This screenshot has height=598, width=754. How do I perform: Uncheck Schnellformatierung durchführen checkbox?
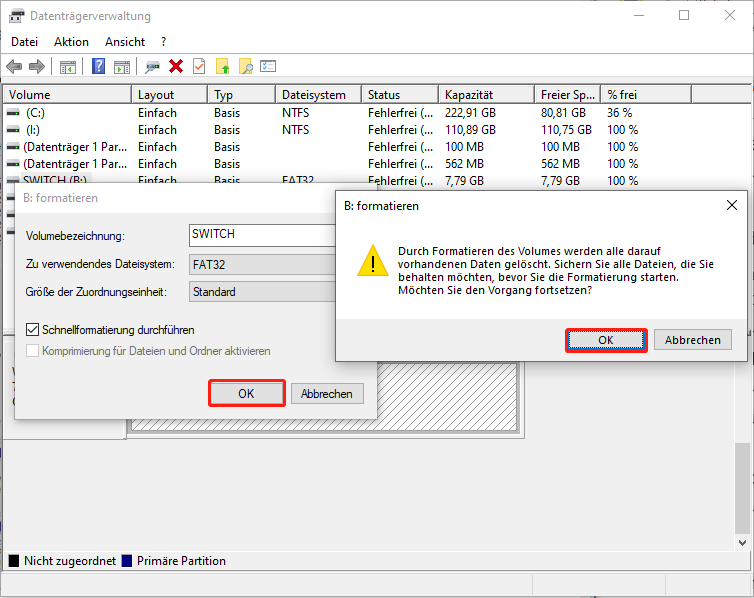[33, 329]
